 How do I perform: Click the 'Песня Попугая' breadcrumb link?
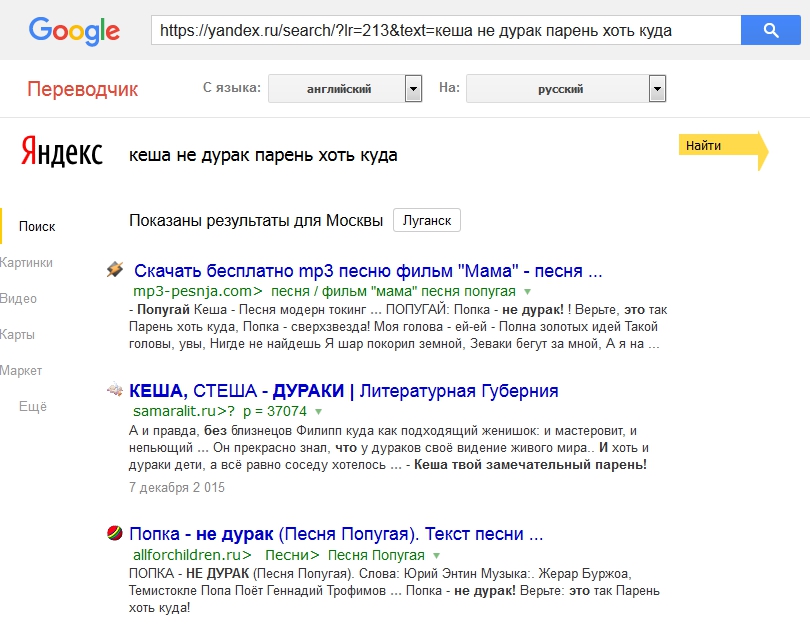[376, 555]
